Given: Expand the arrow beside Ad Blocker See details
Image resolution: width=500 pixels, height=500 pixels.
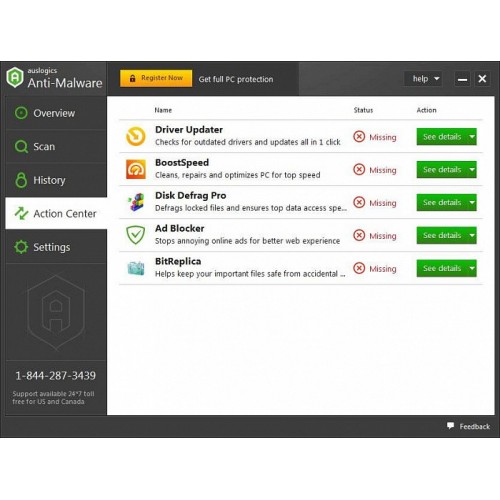Looking at the screenshot, I should pos(472,235).
